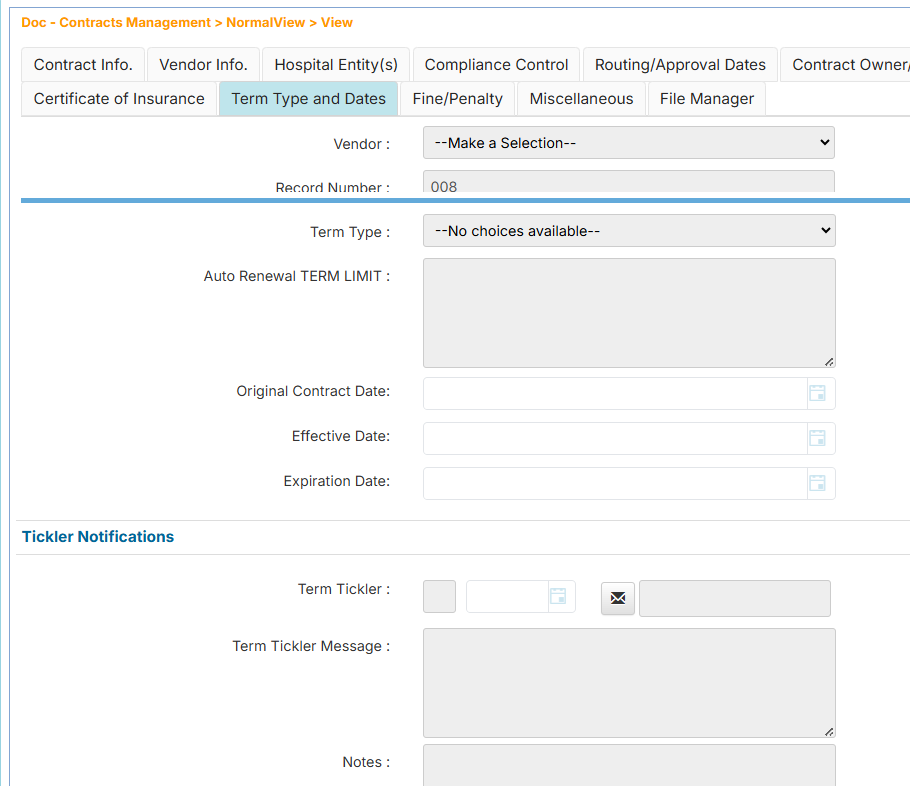This screenshot has height=786, width=910.
Task: Open calendar picker for Effective Date
Action: tap(817, 438)
